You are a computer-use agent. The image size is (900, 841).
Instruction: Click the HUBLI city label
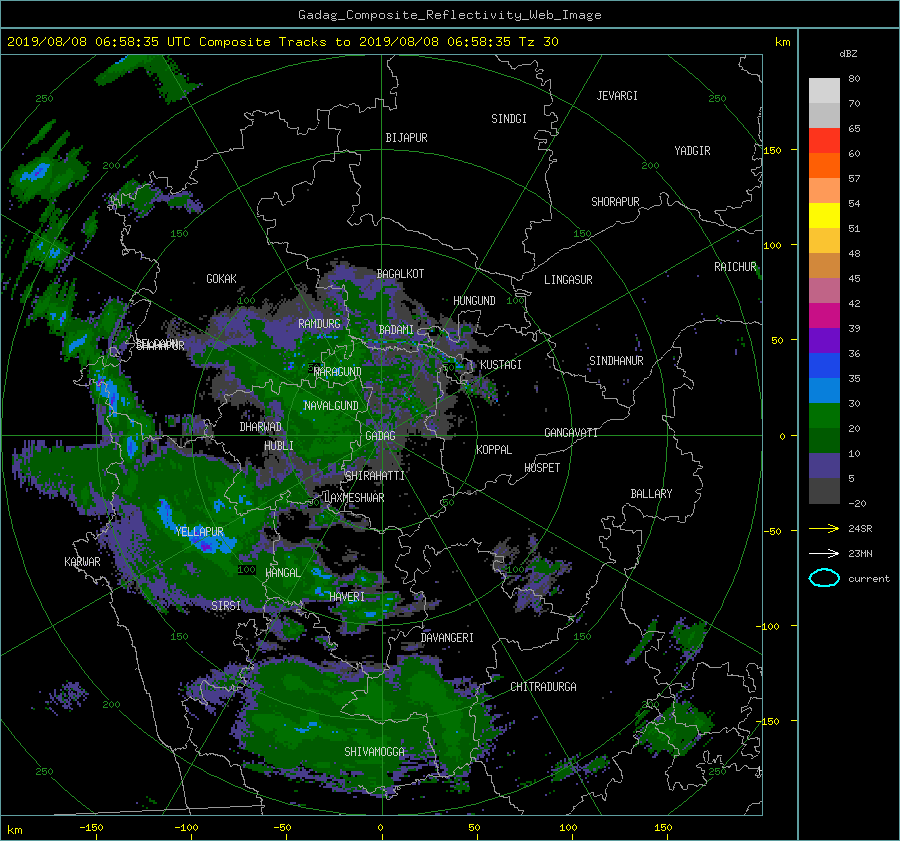pos(279,446)
